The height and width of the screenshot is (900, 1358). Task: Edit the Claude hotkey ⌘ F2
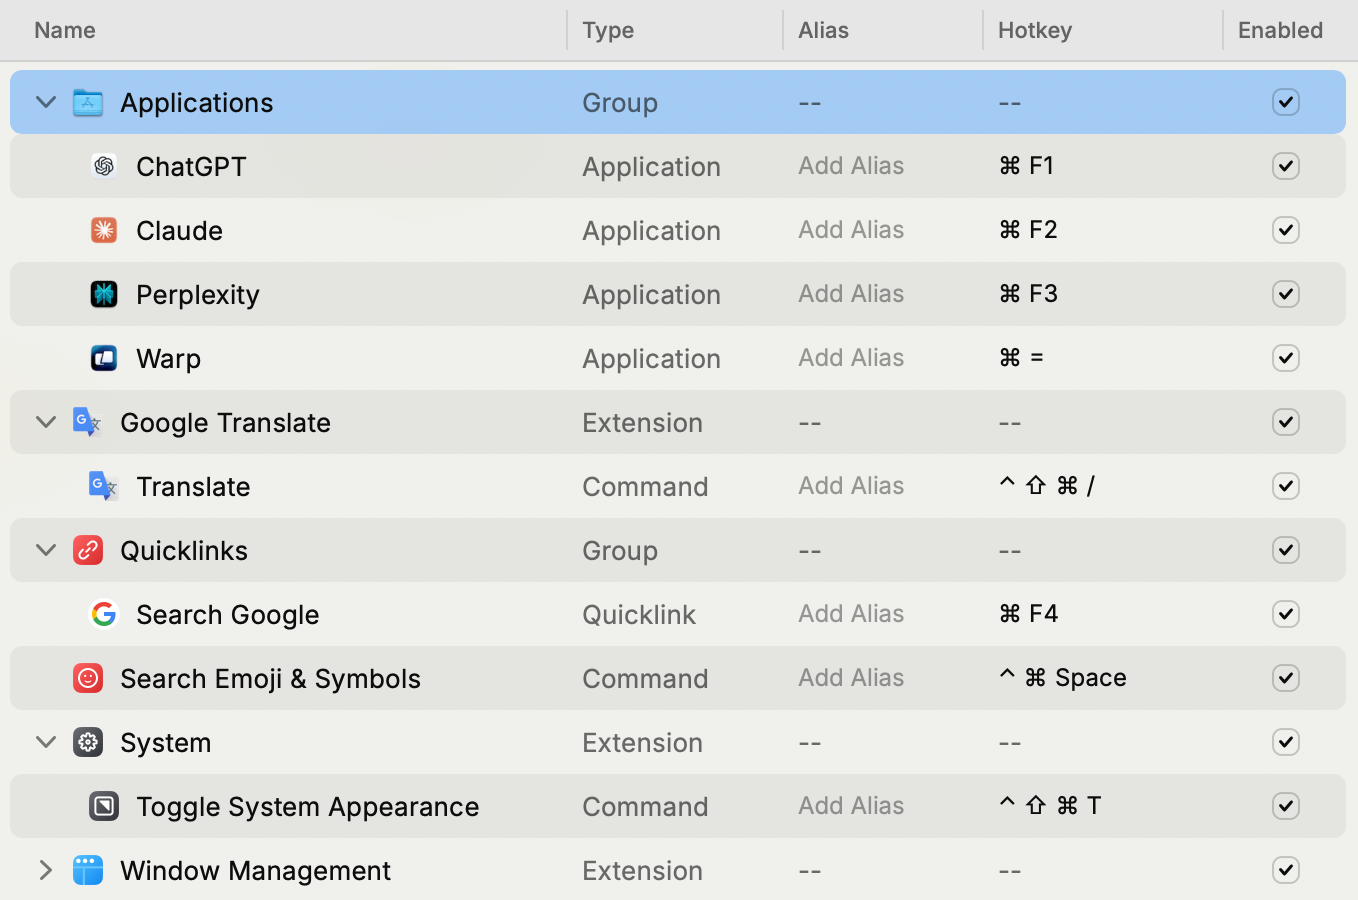pos(1028,230)
